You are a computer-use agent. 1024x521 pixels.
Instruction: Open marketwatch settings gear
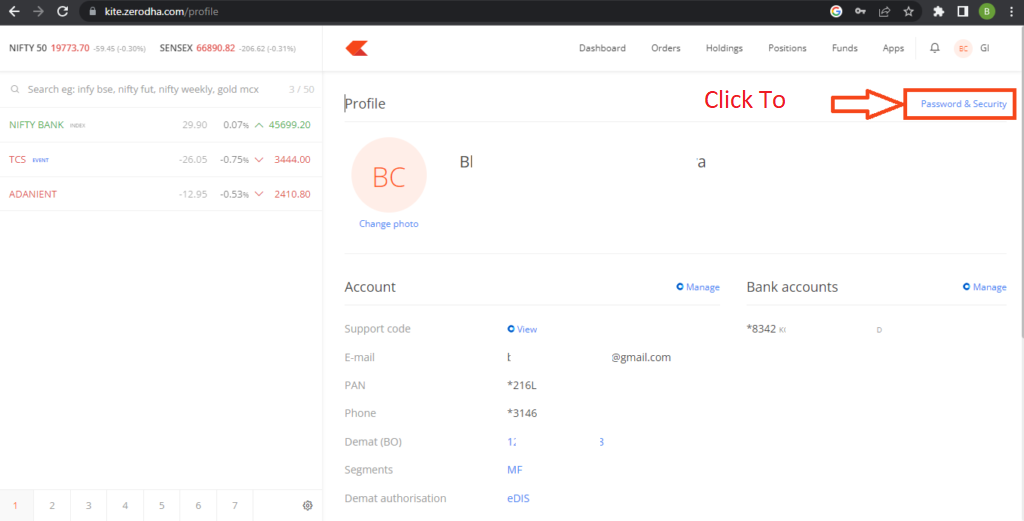[308, 505]
